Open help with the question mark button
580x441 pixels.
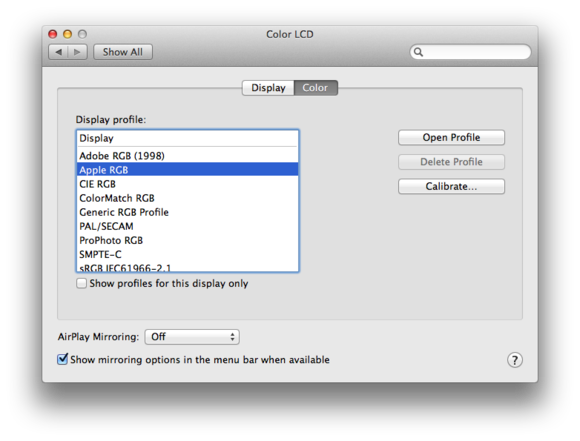515,360
